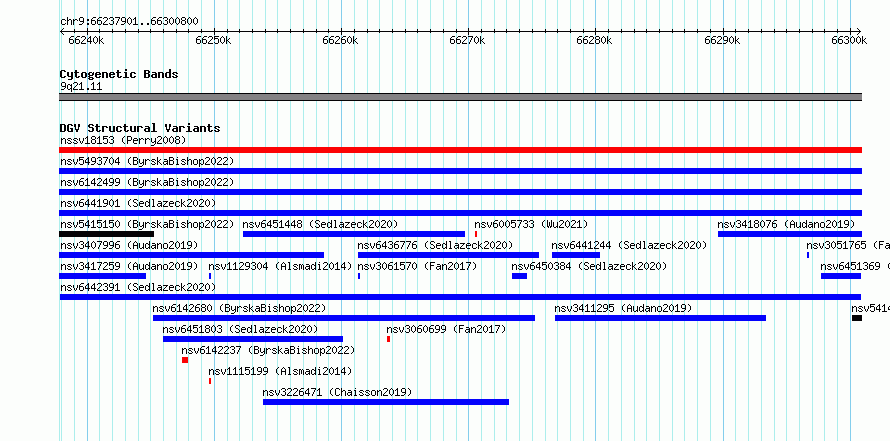Image resolution: width=890 pixels, height=441 pixels.
Task: Click the blue nsv6450384 variant bar
Action: 519,276
